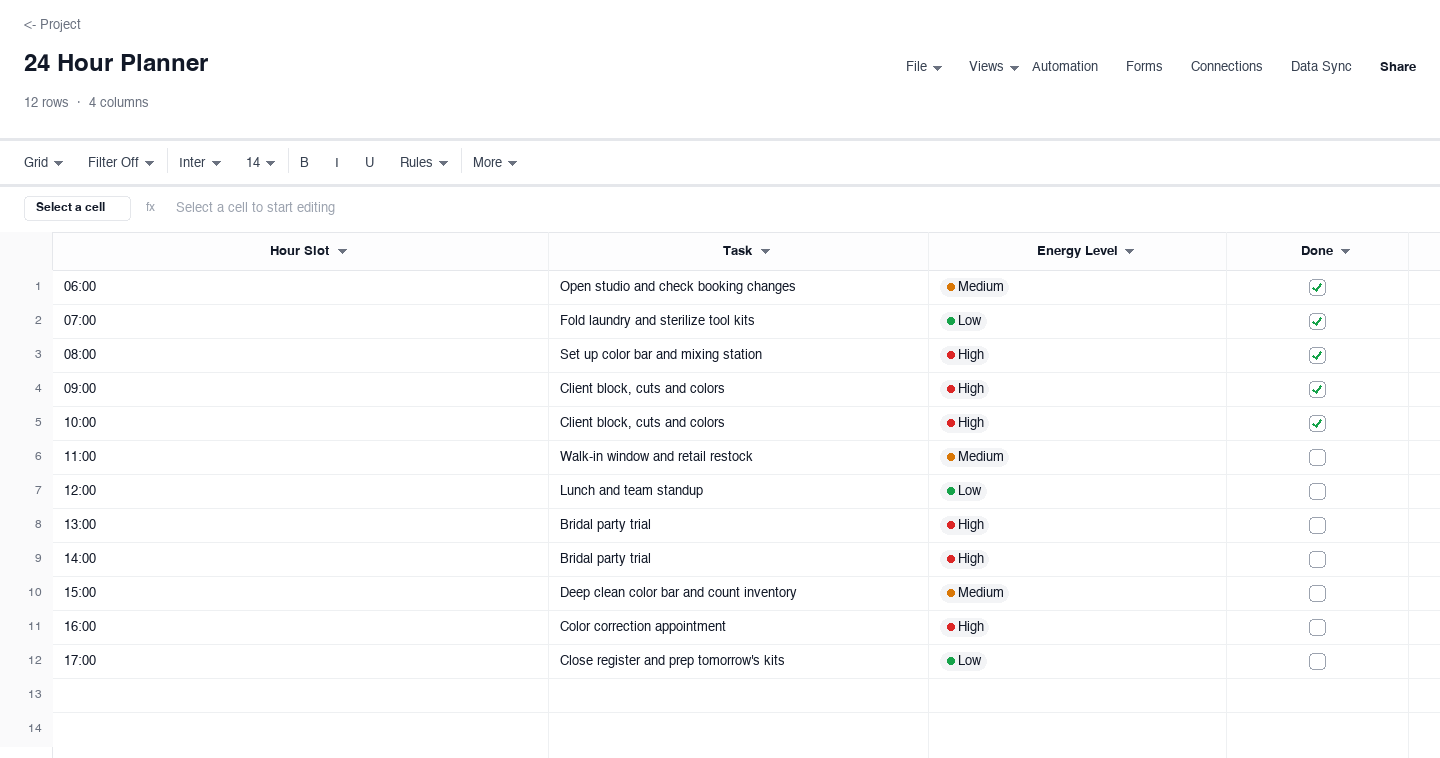Toggle italic formatting button I
The height and width of the screenshot is (758, 1440).
(336, 162)
